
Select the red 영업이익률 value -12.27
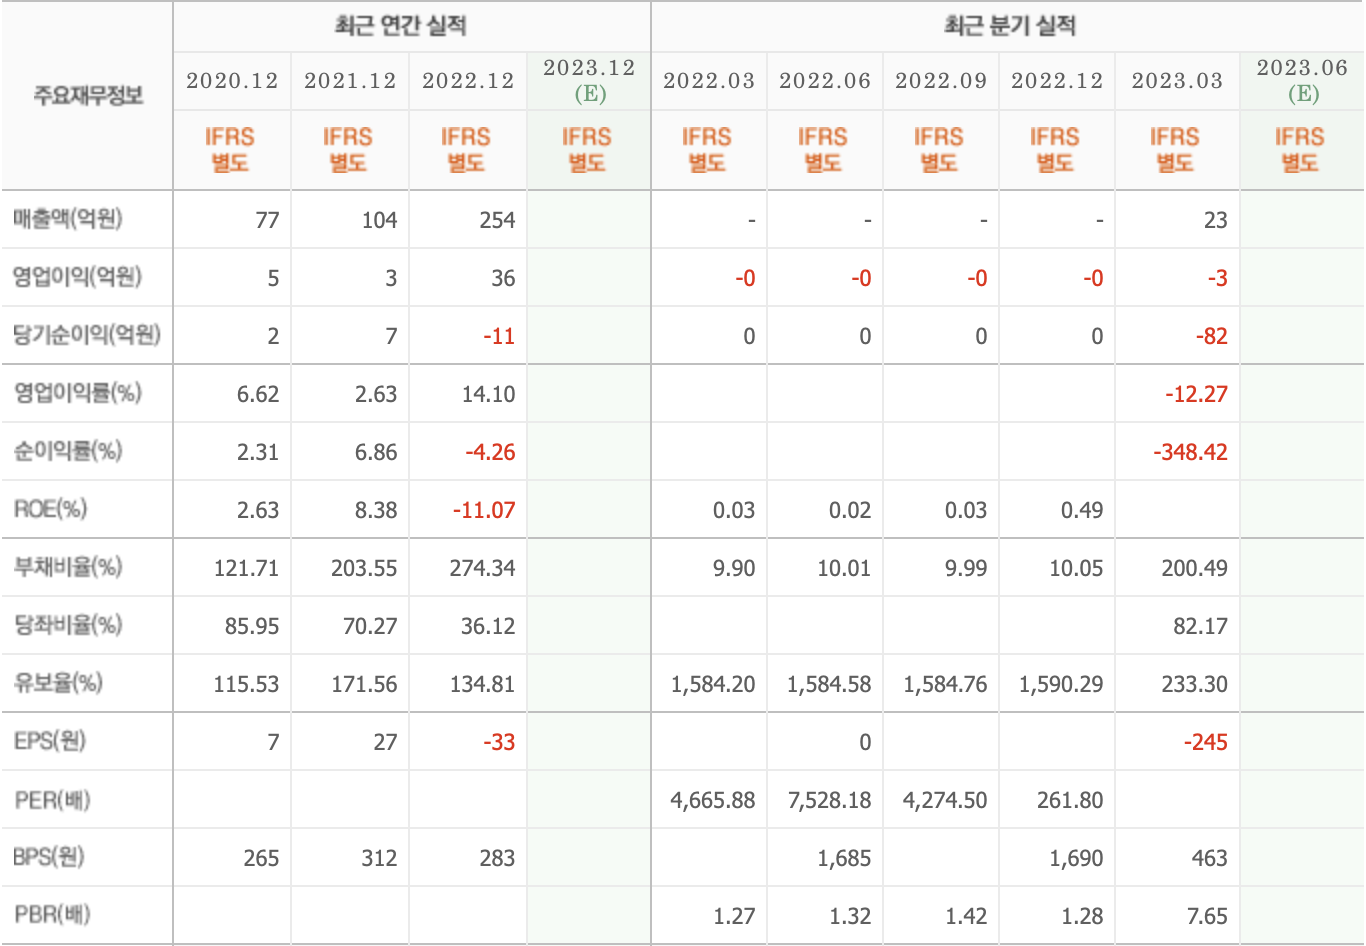pos(1196,394)
